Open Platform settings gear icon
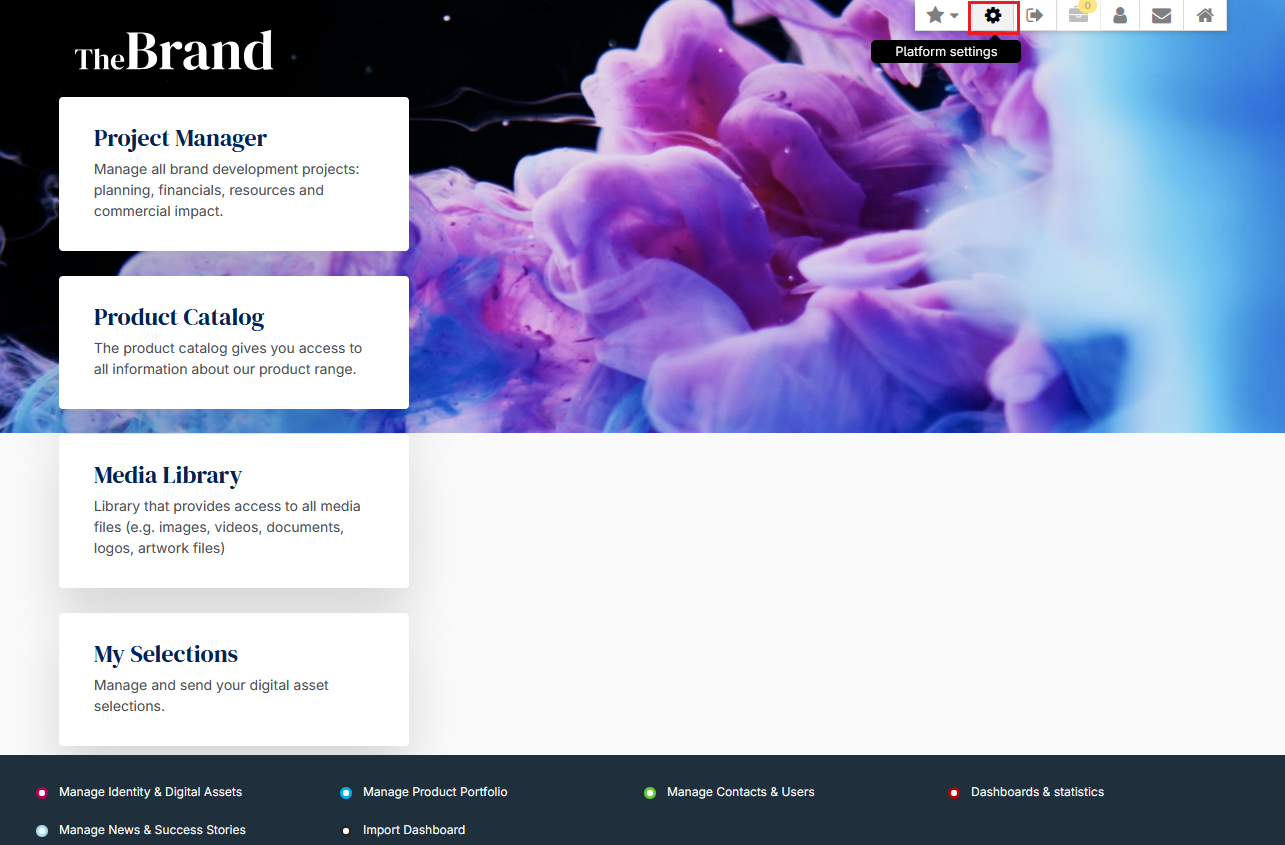The width and height of the screenshot is (1285, 845). pos(993,15)
